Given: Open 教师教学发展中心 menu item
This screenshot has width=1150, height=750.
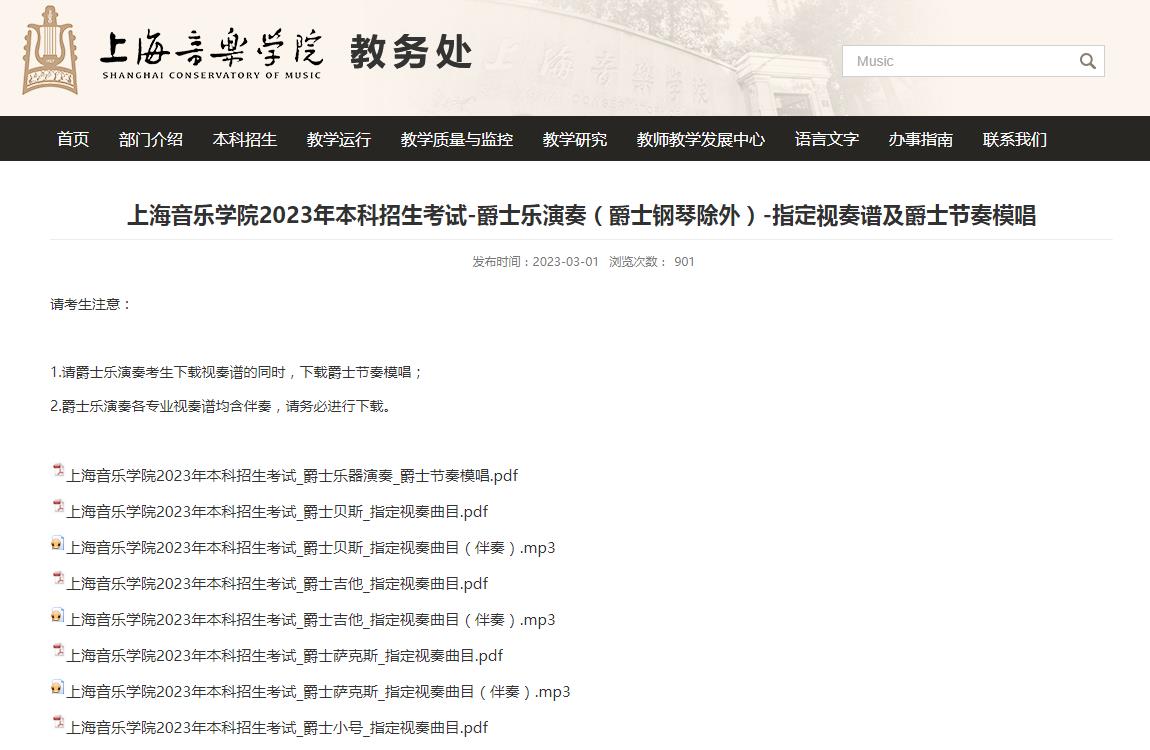Looking at the screenshot, I should [x=700, y=139].
